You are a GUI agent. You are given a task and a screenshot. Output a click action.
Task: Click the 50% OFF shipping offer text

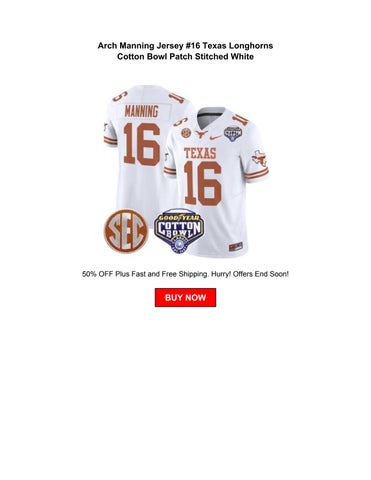coord(185,274)
